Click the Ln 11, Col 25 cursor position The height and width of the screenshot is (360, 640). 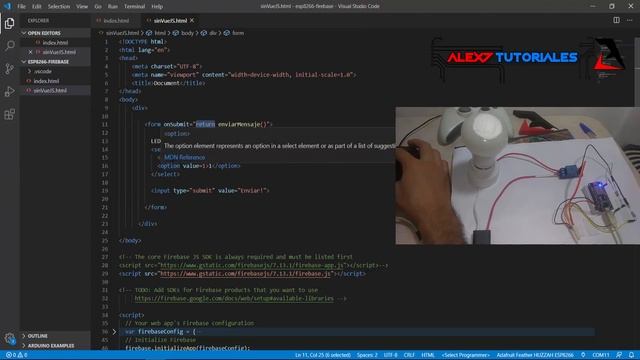[x=322, y=355]
